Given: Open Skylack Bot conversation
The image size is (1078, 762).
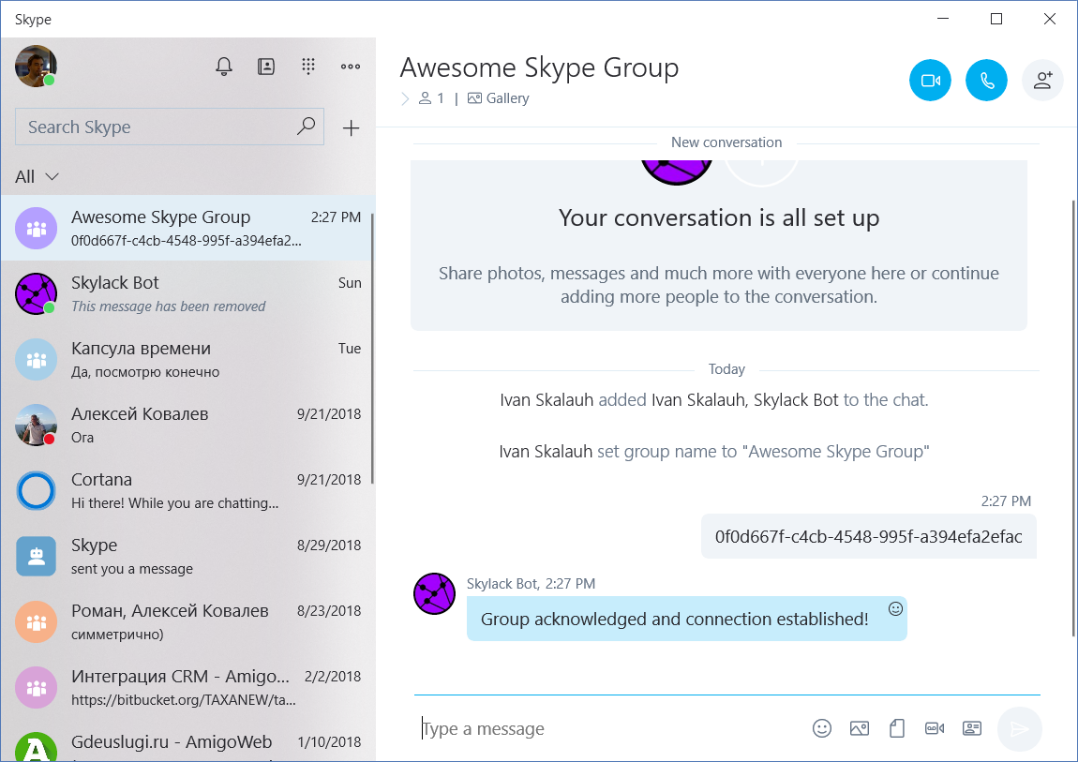Looking at the screenshot, I should click(x=187, y=294).
